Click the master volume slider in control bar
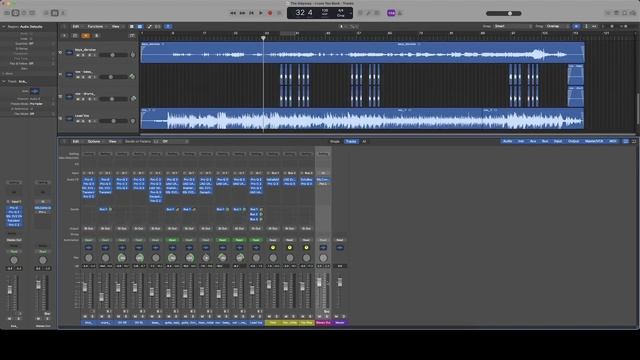This screenshot has height=360, width=640. click(504, 13)
